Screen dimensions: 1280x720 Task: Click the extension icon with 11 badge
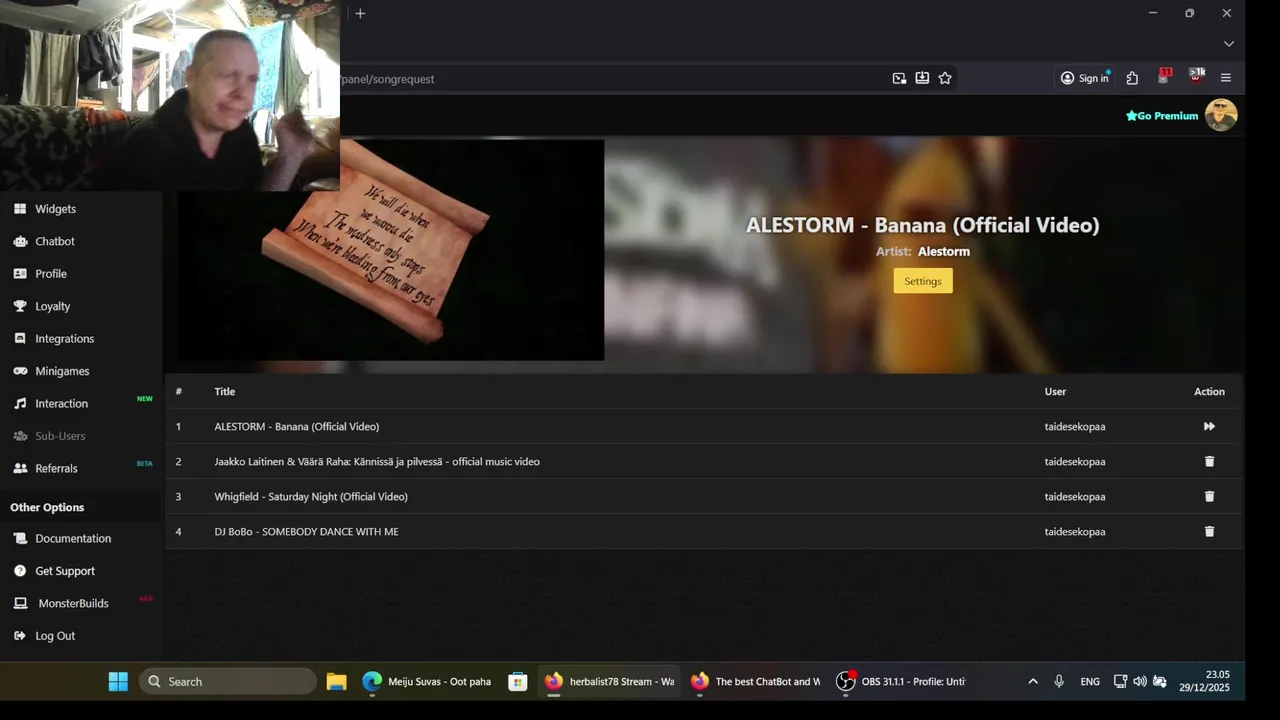(1164, 77)
